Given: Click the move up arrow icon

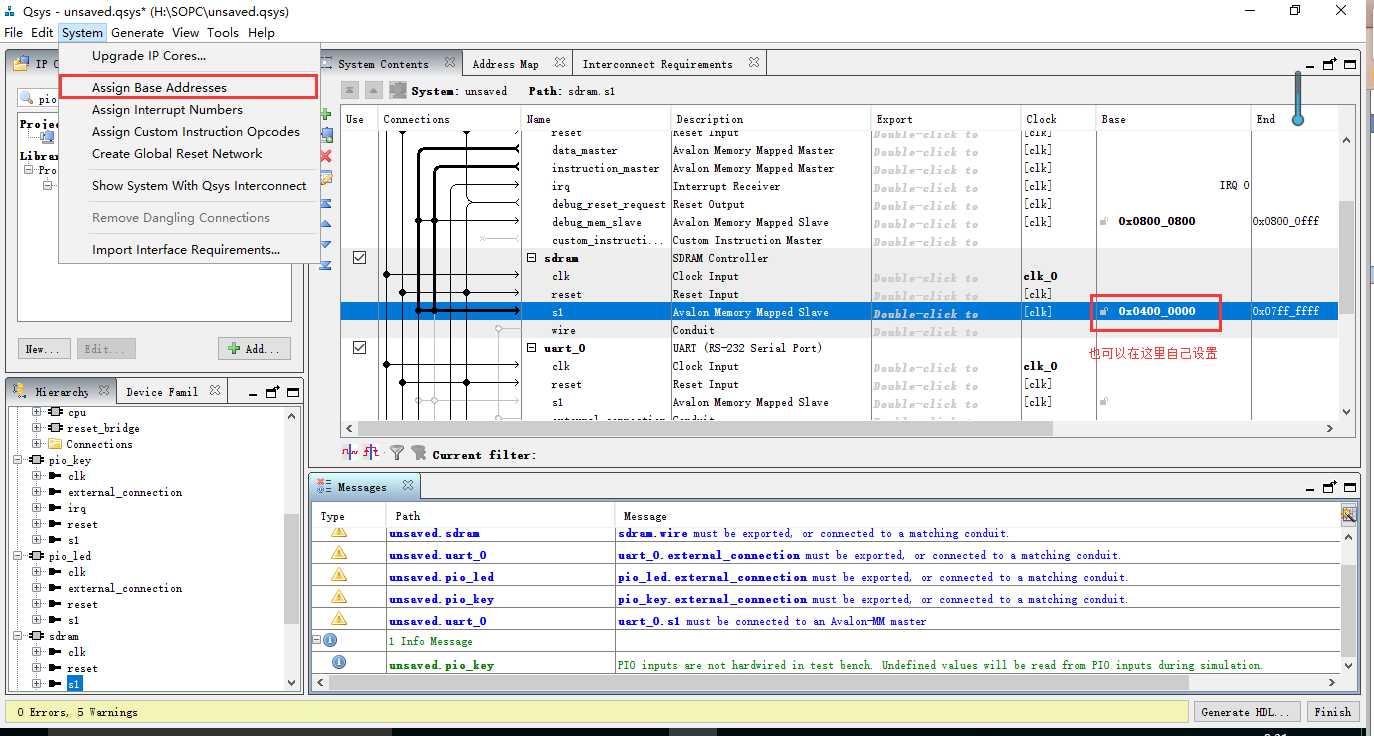Looking at the screenshot, I should point(325,224).
